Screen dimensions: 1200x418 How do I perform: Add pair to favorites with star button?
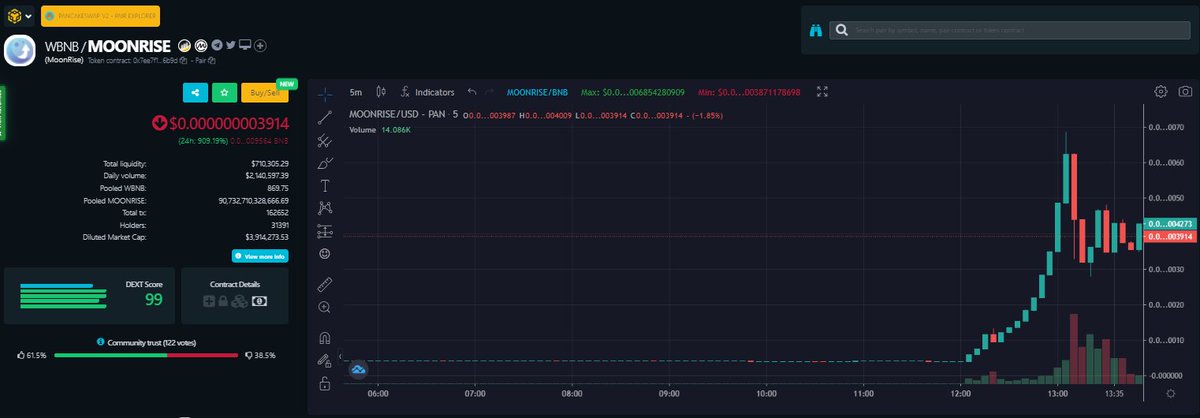[225, 92]
